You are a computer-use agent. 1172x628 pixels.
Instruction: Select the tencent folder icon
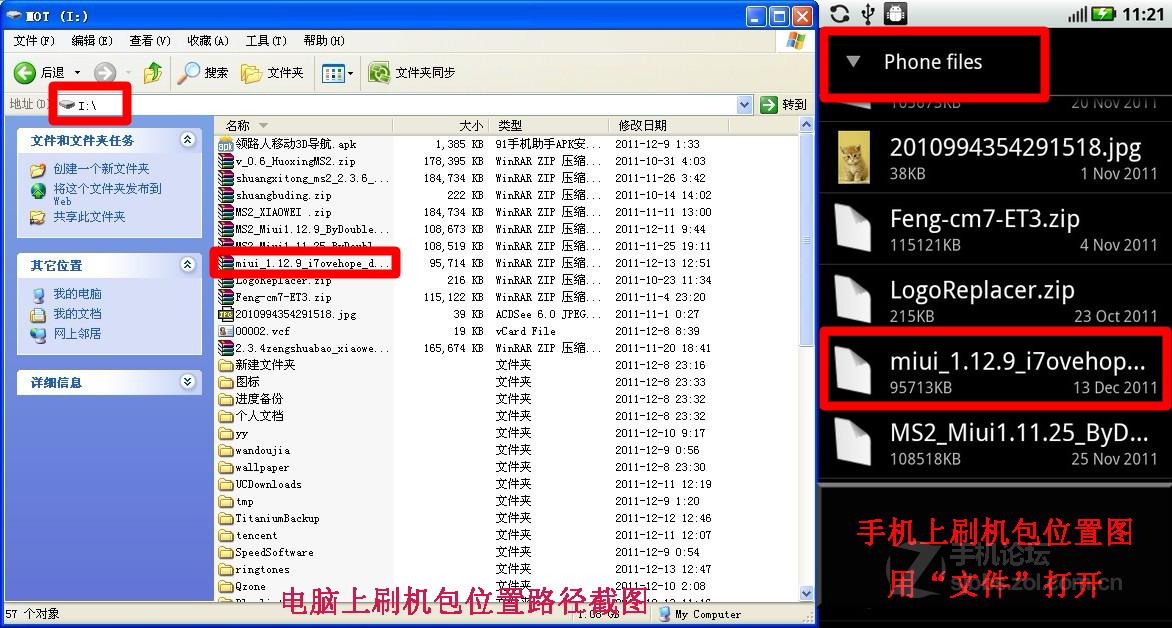pos(226,535)
